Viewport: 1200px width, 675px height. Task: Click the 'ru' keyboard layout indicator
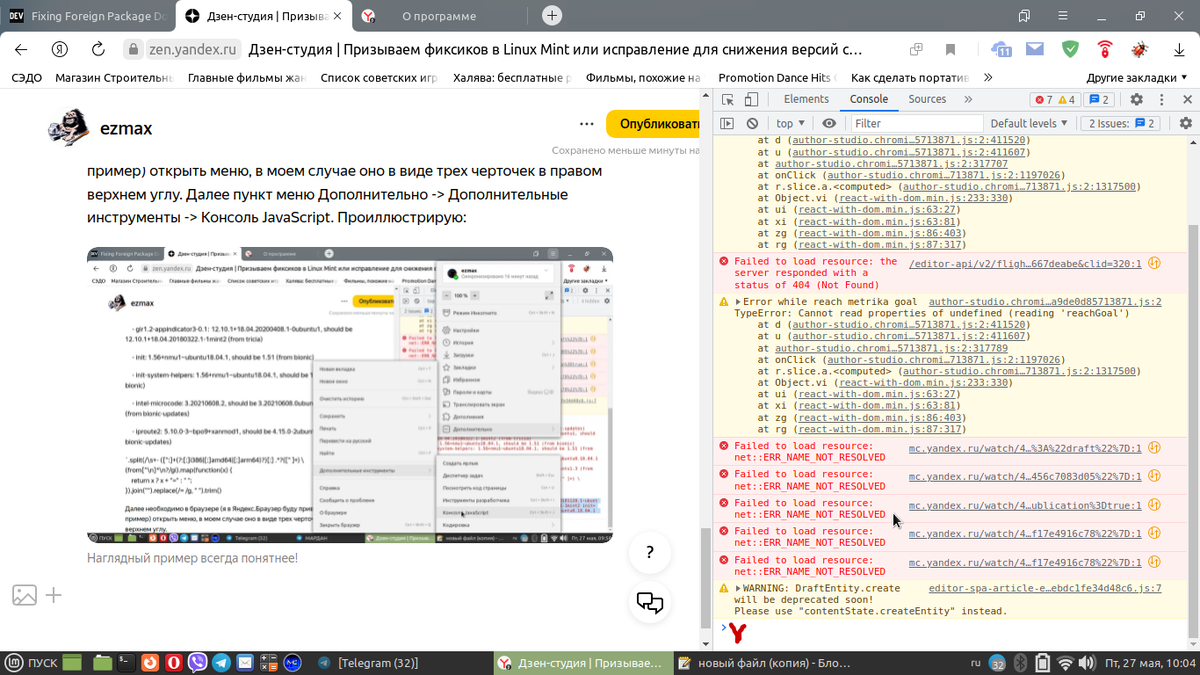point(976,662)
